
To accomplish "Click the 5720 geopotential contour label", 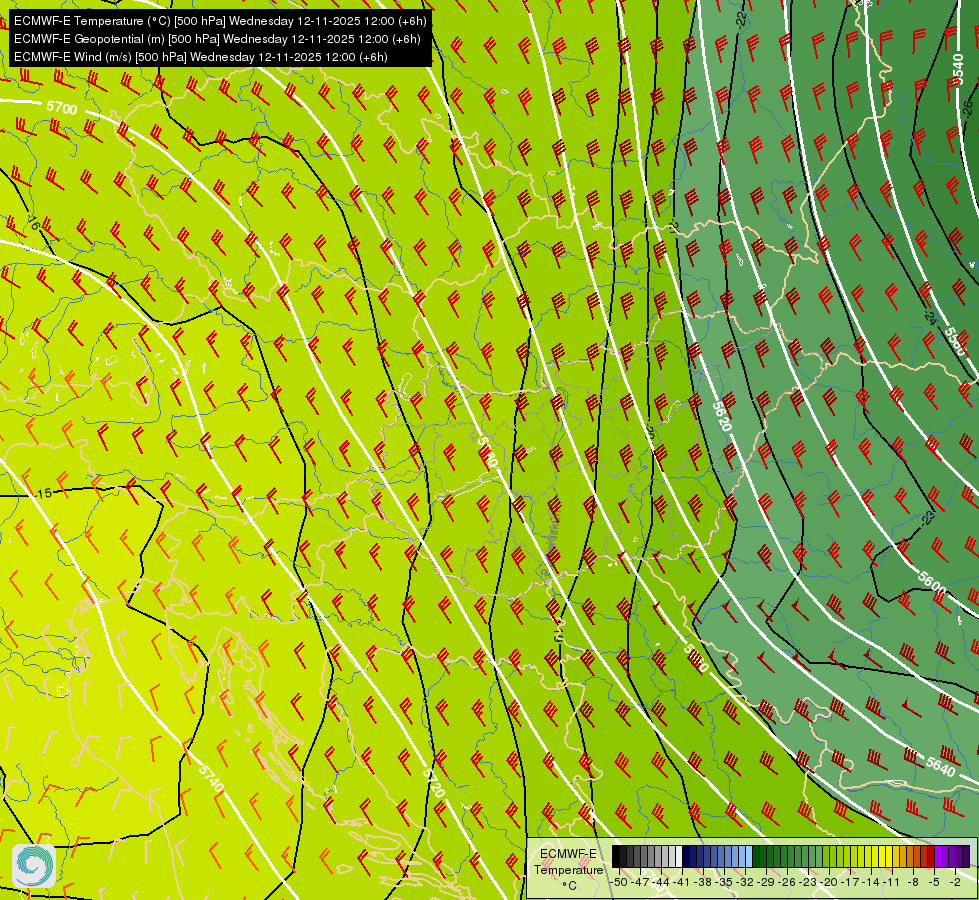I will (x=434, y=783).
